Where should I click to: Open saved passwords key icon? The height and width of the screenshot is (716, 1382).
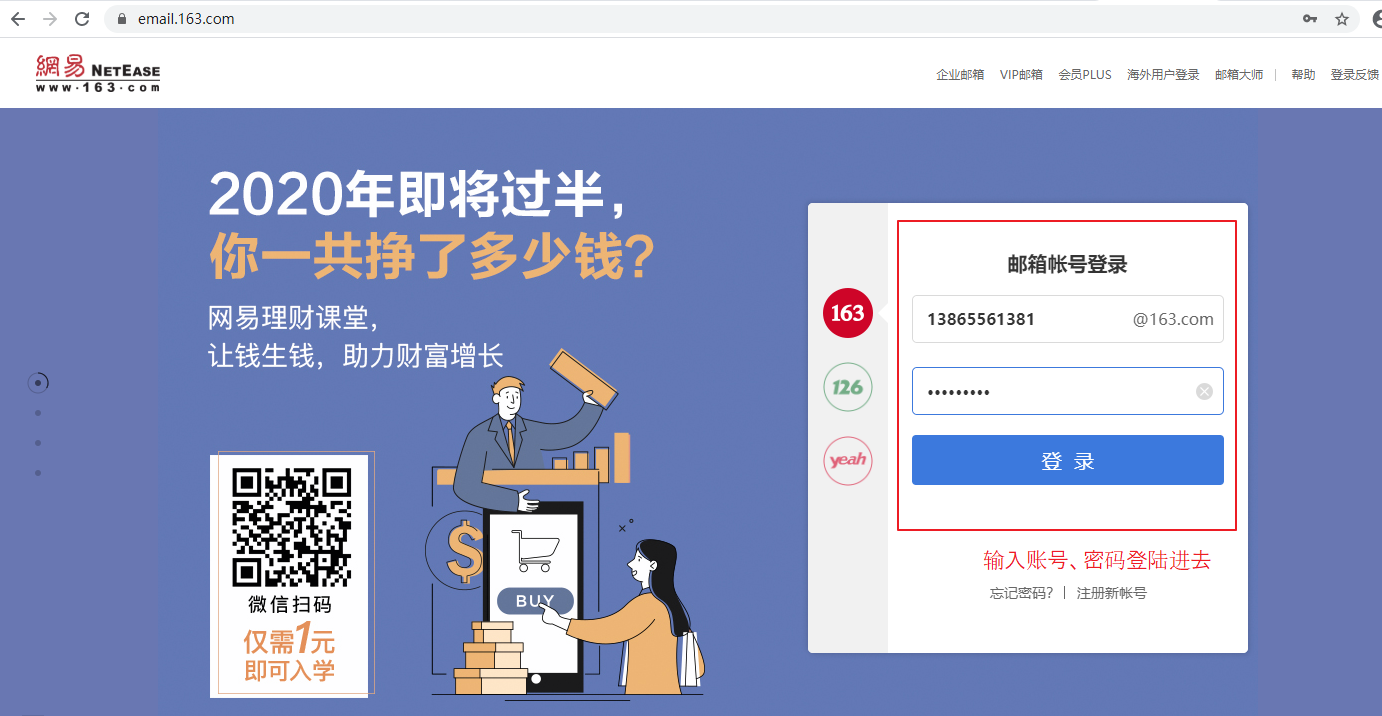[x=1310, y=19]
